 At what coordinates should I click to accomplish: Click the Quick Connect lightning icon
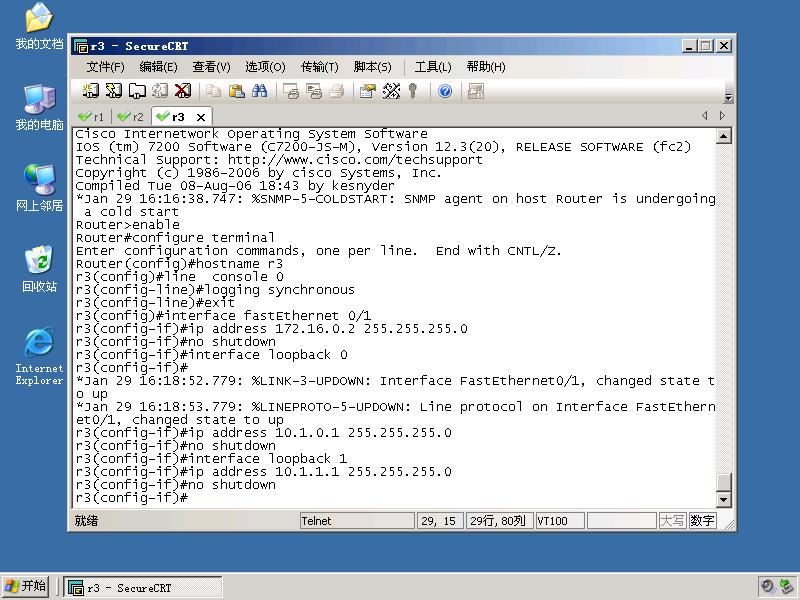coord(113,91)
